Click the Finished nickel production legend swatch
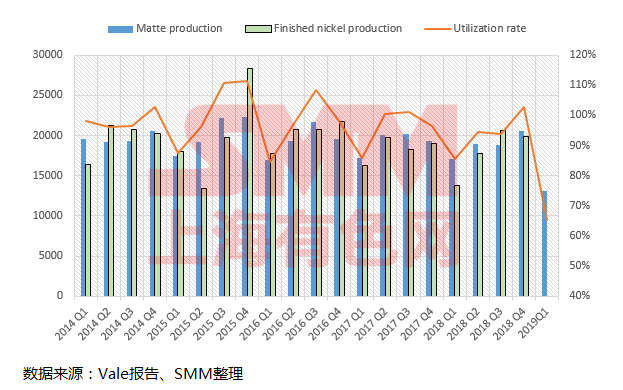Screen dimensions: 623x390 pyautogui.click(x=258, y=29)
